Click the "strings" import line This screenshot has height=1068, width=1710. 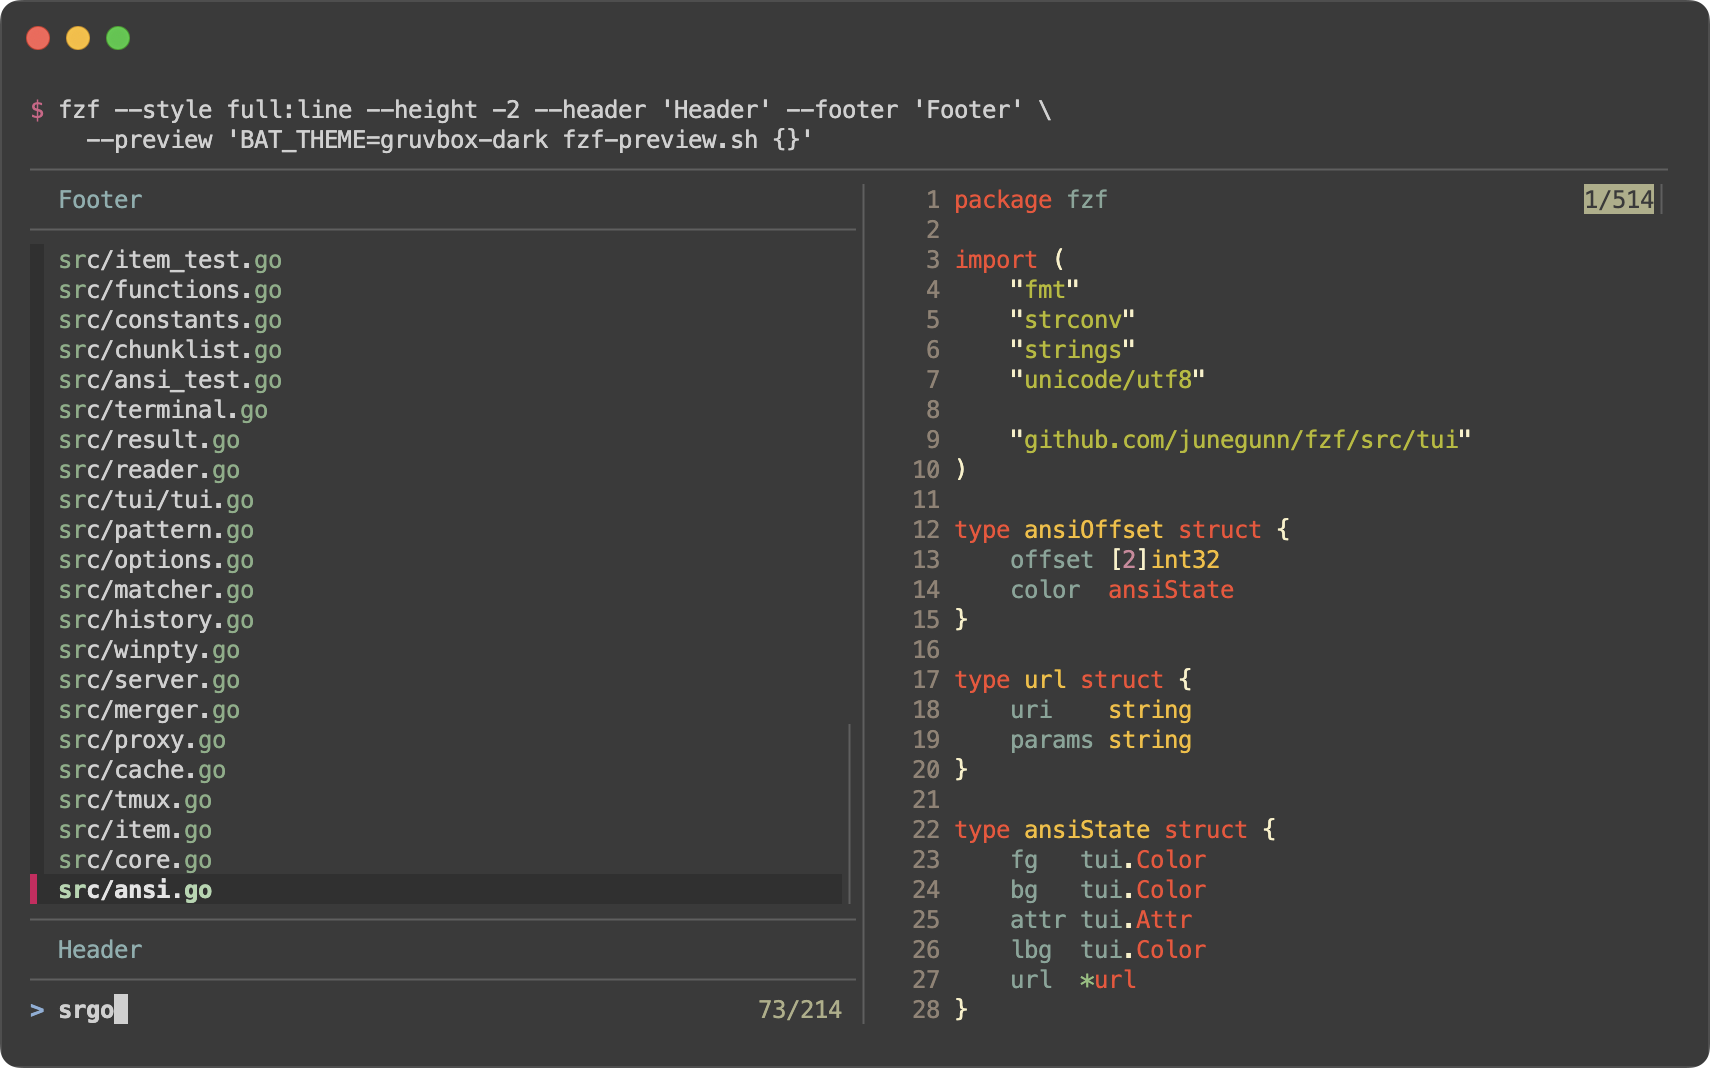point(1073,350)
